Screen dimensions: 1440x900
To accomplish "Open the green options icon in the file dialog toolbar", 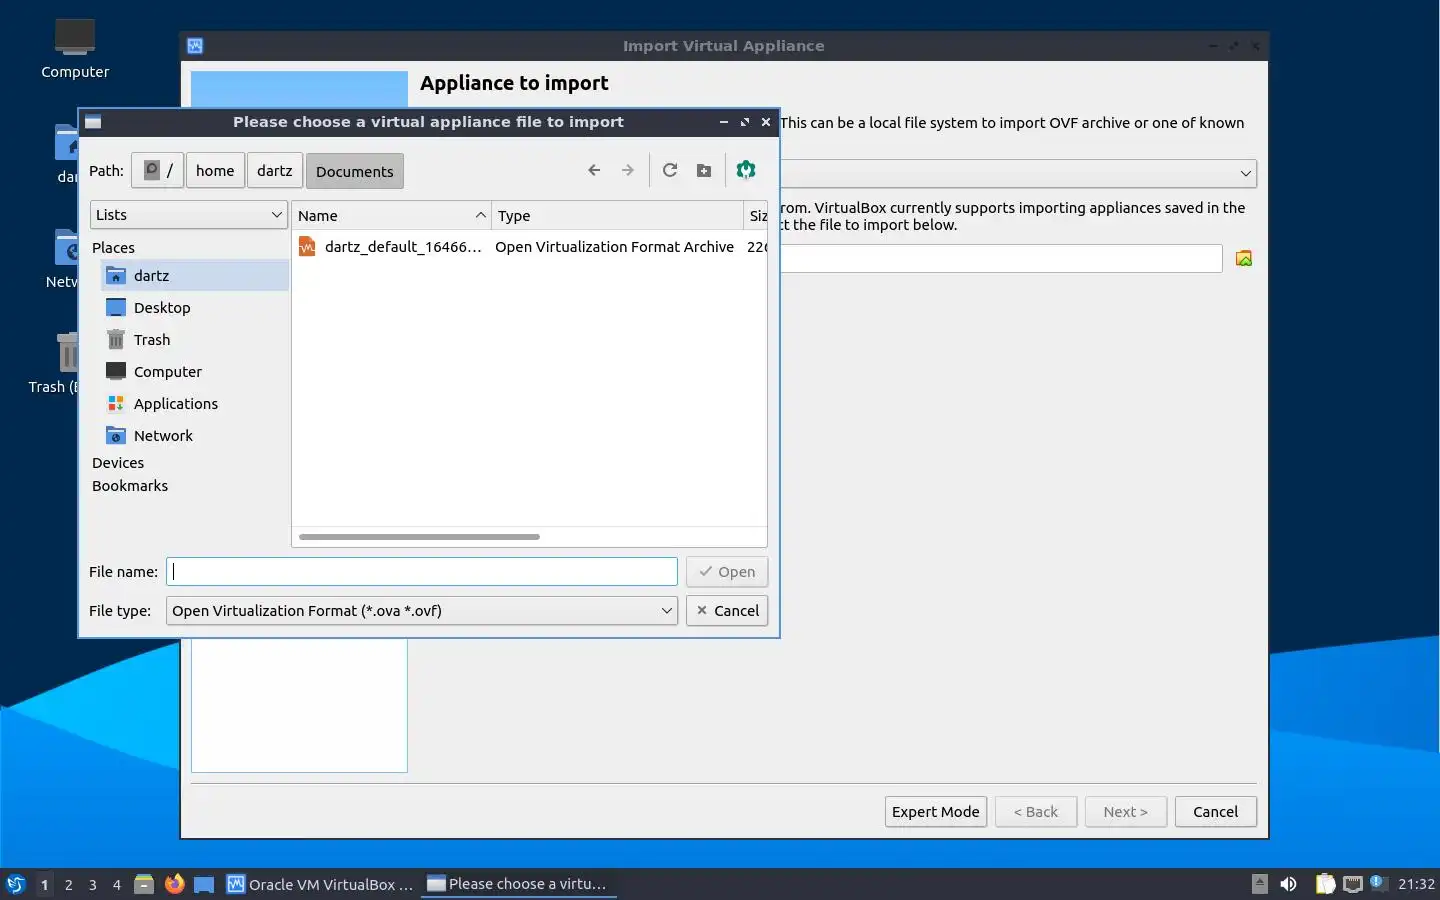I will coord(746,170).
